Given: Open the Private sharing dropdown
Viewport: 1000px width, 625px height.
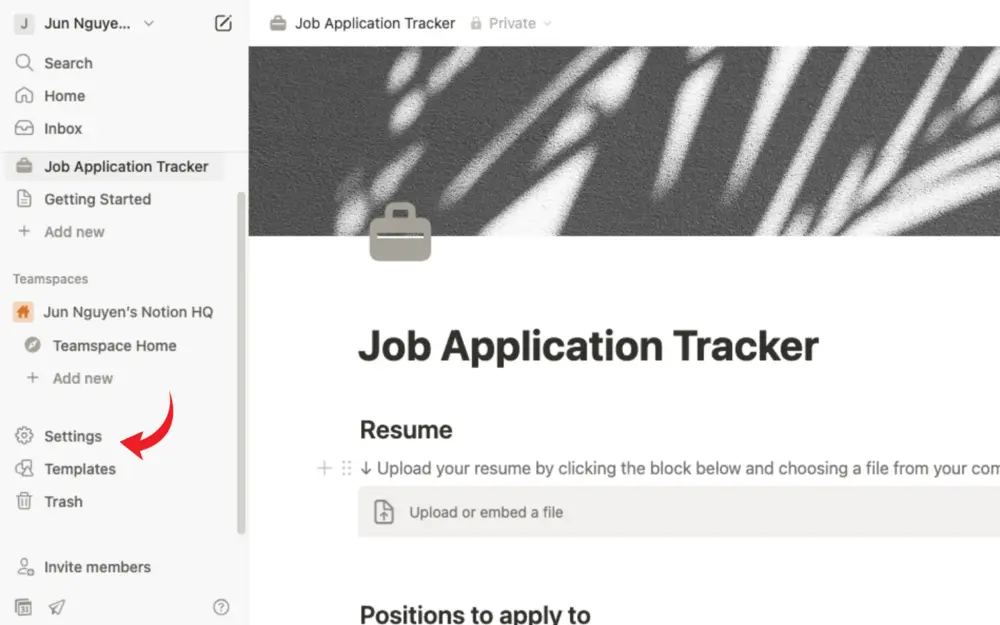Looking at the screenshot, I should pos(511,24).
